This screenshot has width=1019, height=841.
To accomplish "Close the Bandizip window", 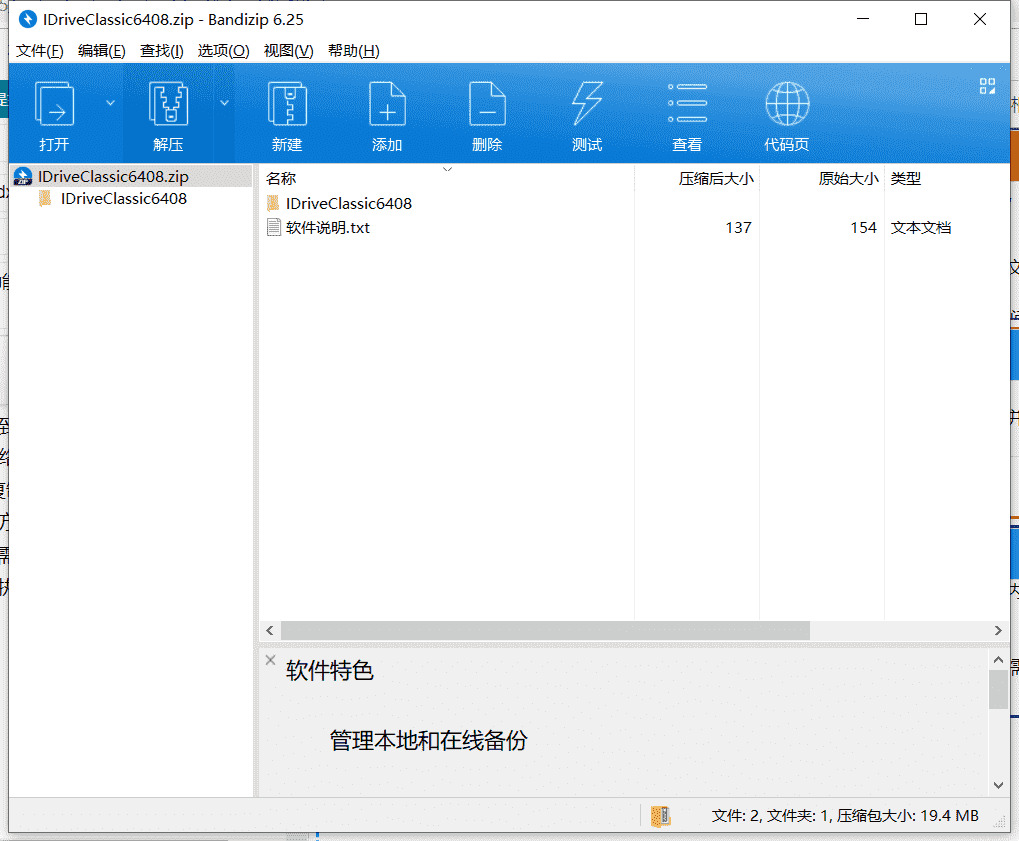I will click(x=980, y=19).
